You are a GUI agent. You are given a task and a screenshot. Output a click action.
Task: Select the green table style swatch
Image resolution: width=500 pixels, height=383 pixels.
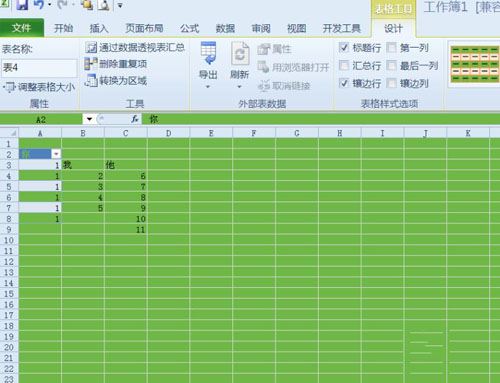click(475, 64)
